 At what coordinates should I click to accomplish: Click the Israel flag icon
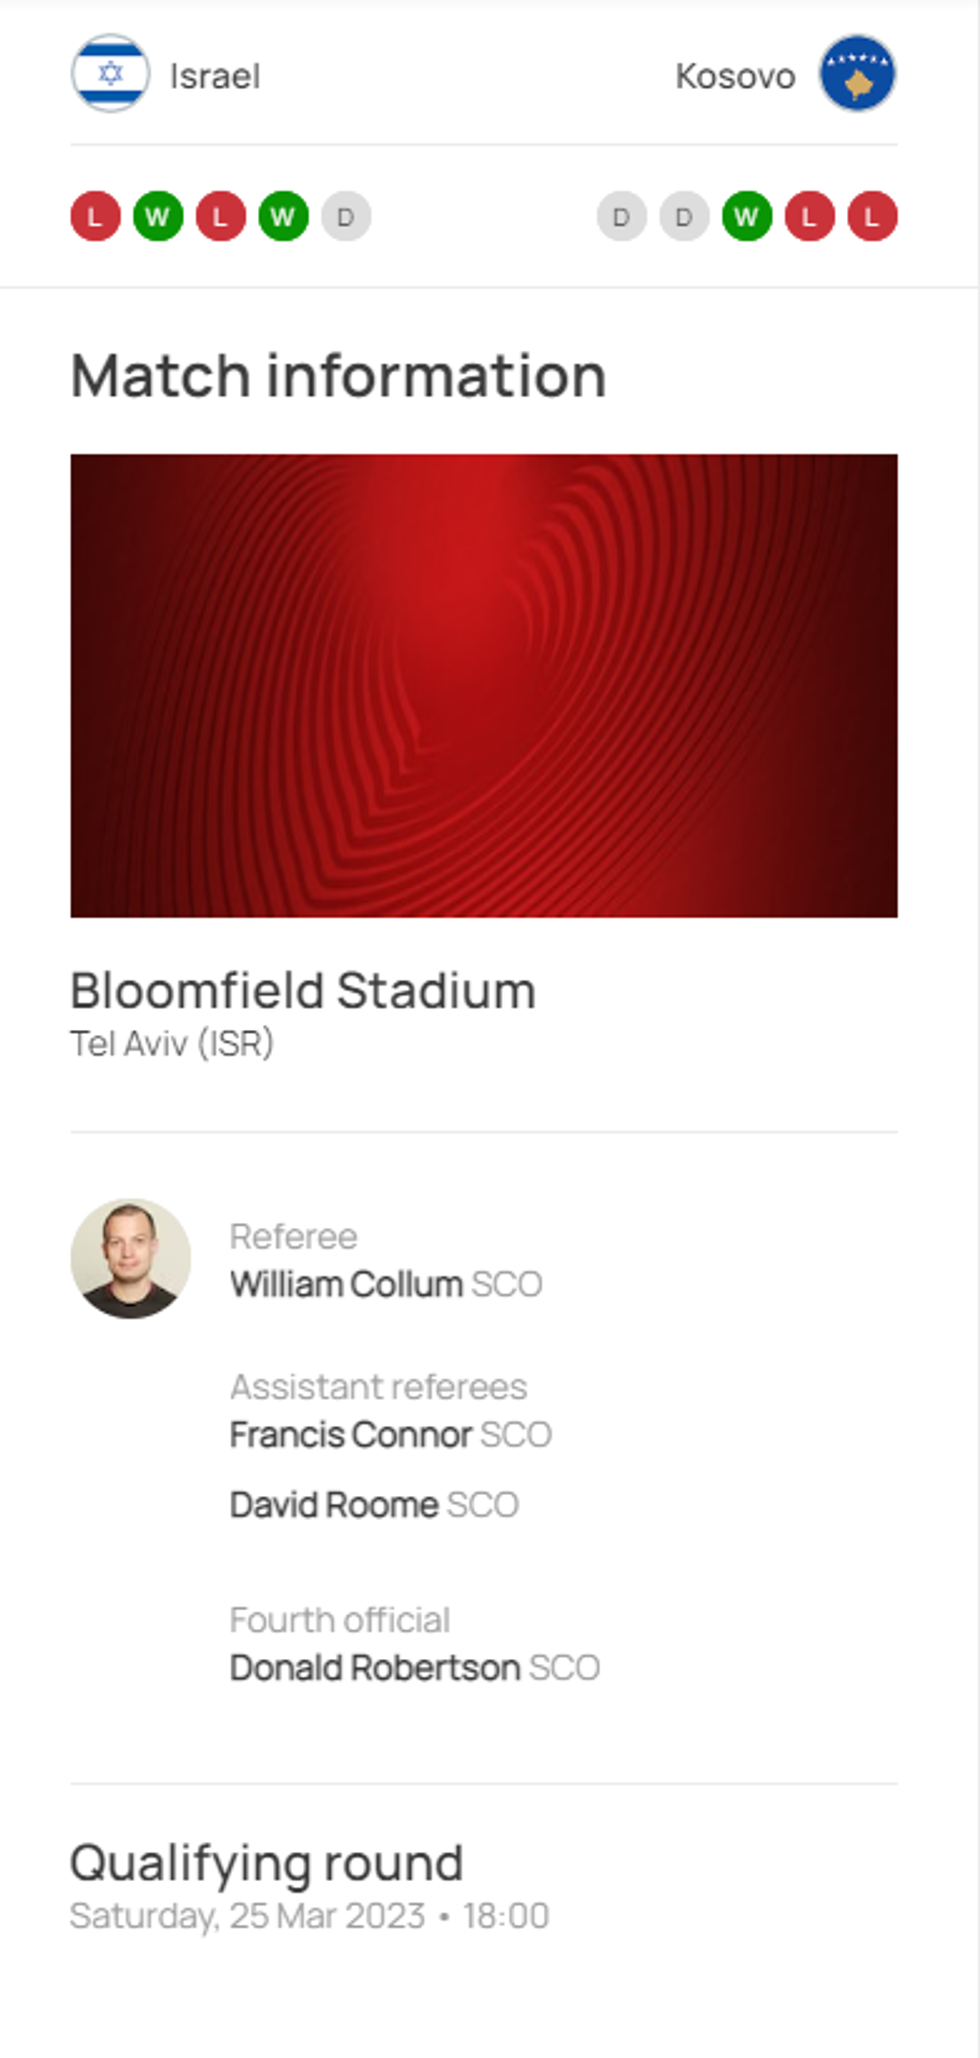coord(110,74)
